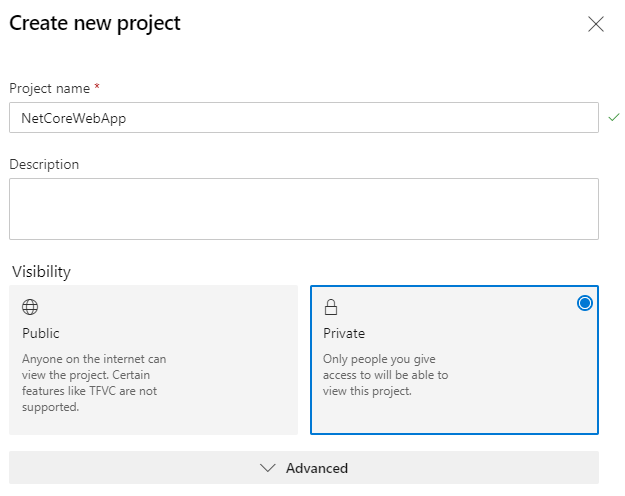Expand the Advanced section
This screenshot has height=496, width=625.
[304, 468]
